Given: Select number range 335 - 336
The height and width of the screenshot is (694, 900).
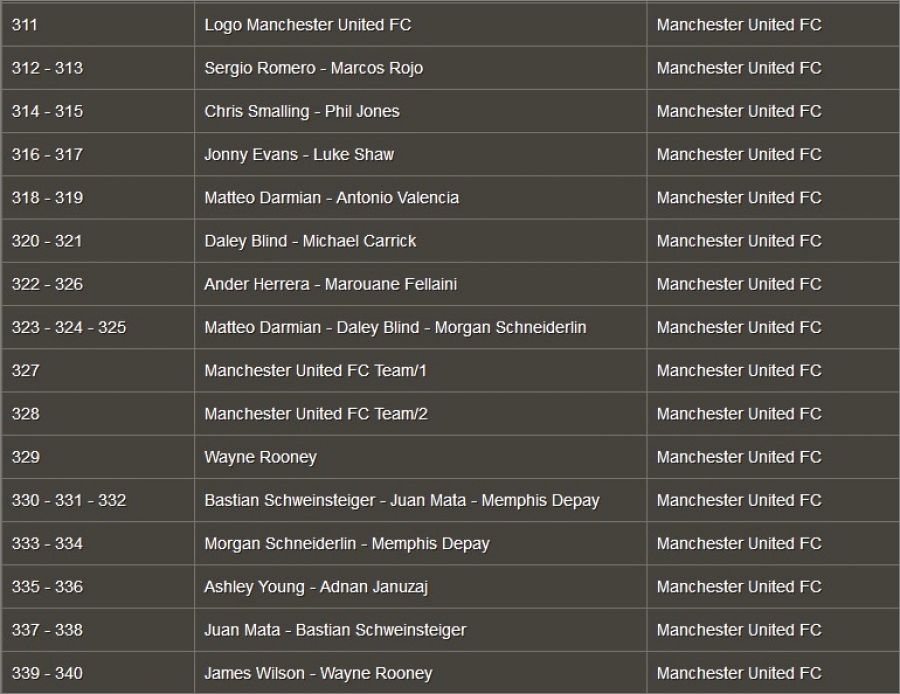Looking at the screenshot, I should click(x=47, y=587).
